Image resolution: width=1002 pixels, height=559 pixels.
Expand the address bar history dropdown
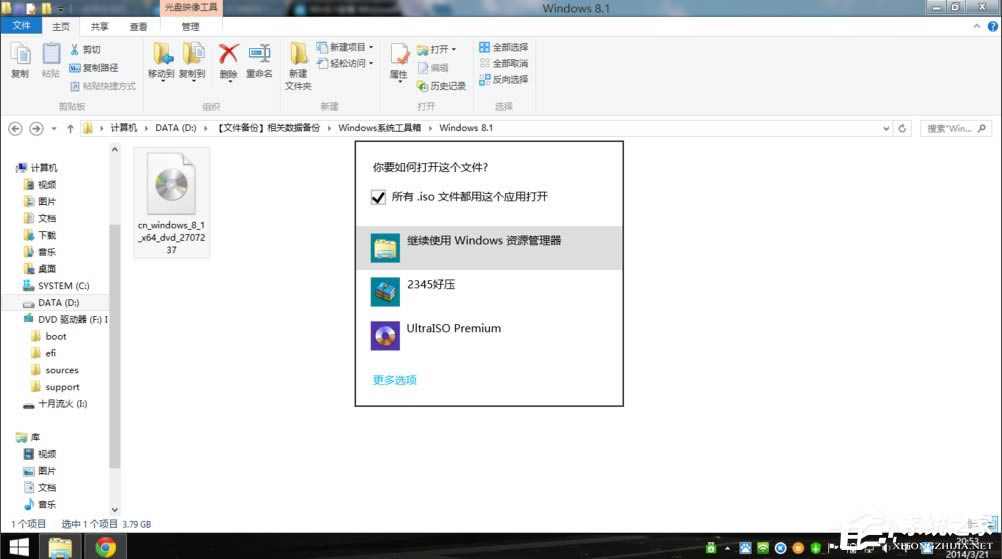click(x=886, y=128)
